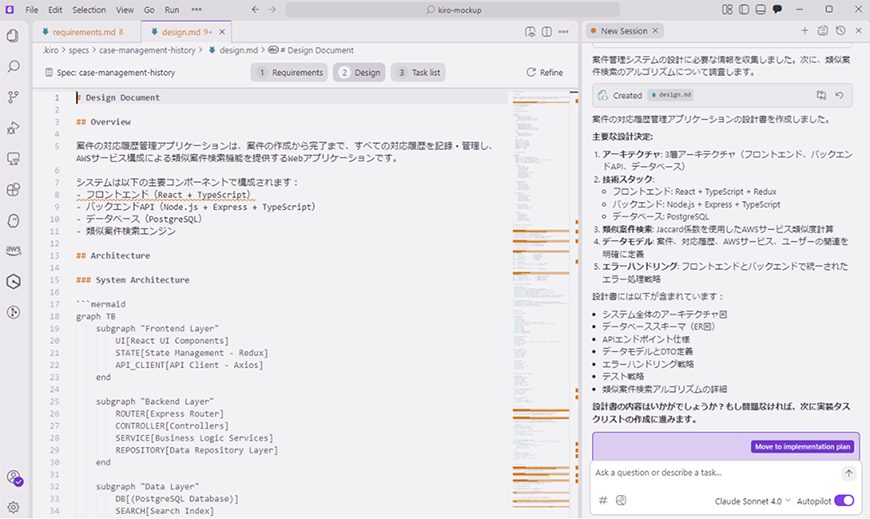
Task: Open the Run and Debug view
Action: (x=13, y=128)
